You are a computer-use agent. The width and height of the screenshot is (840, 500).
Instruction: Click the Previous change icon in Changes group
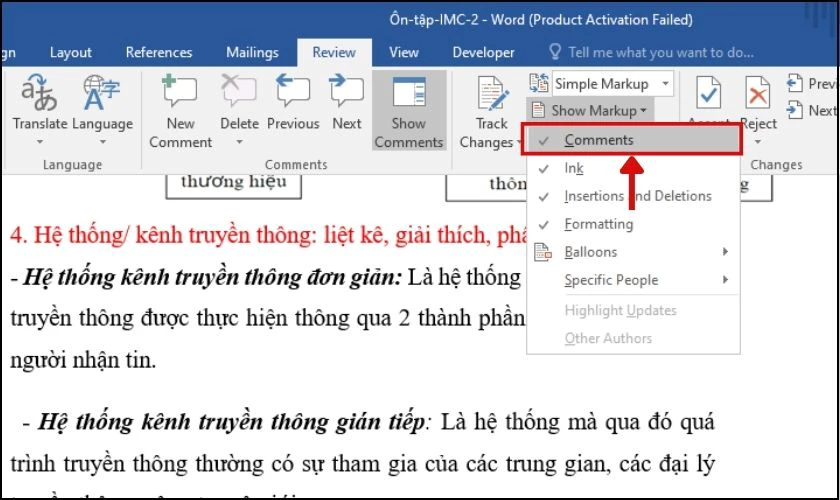pyautogui.click(x=794, y=84)
